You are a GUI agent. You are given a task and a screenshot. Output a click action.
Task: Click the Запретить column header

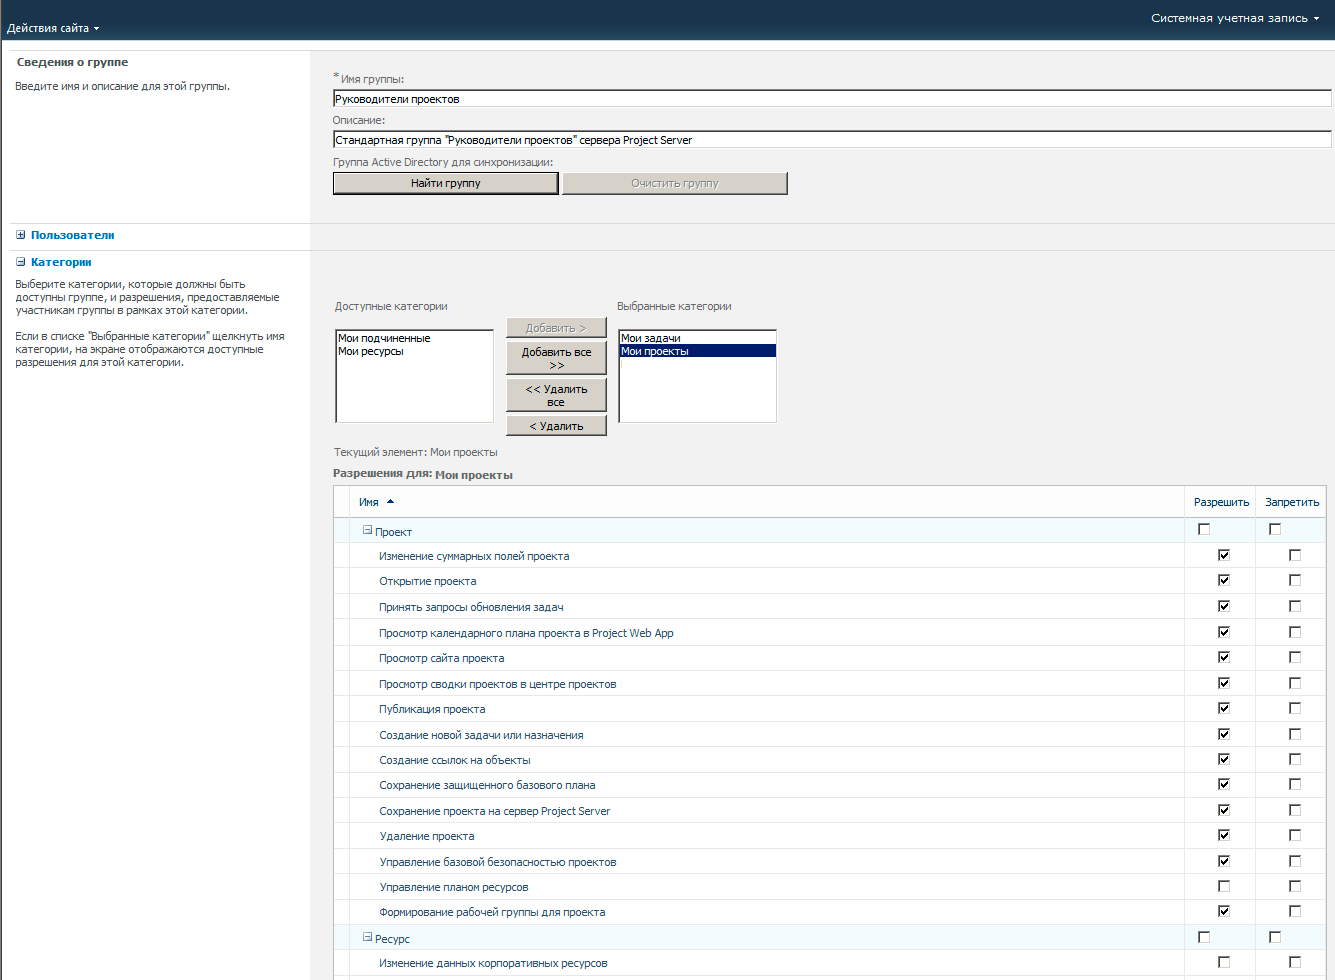(1292, 502)
